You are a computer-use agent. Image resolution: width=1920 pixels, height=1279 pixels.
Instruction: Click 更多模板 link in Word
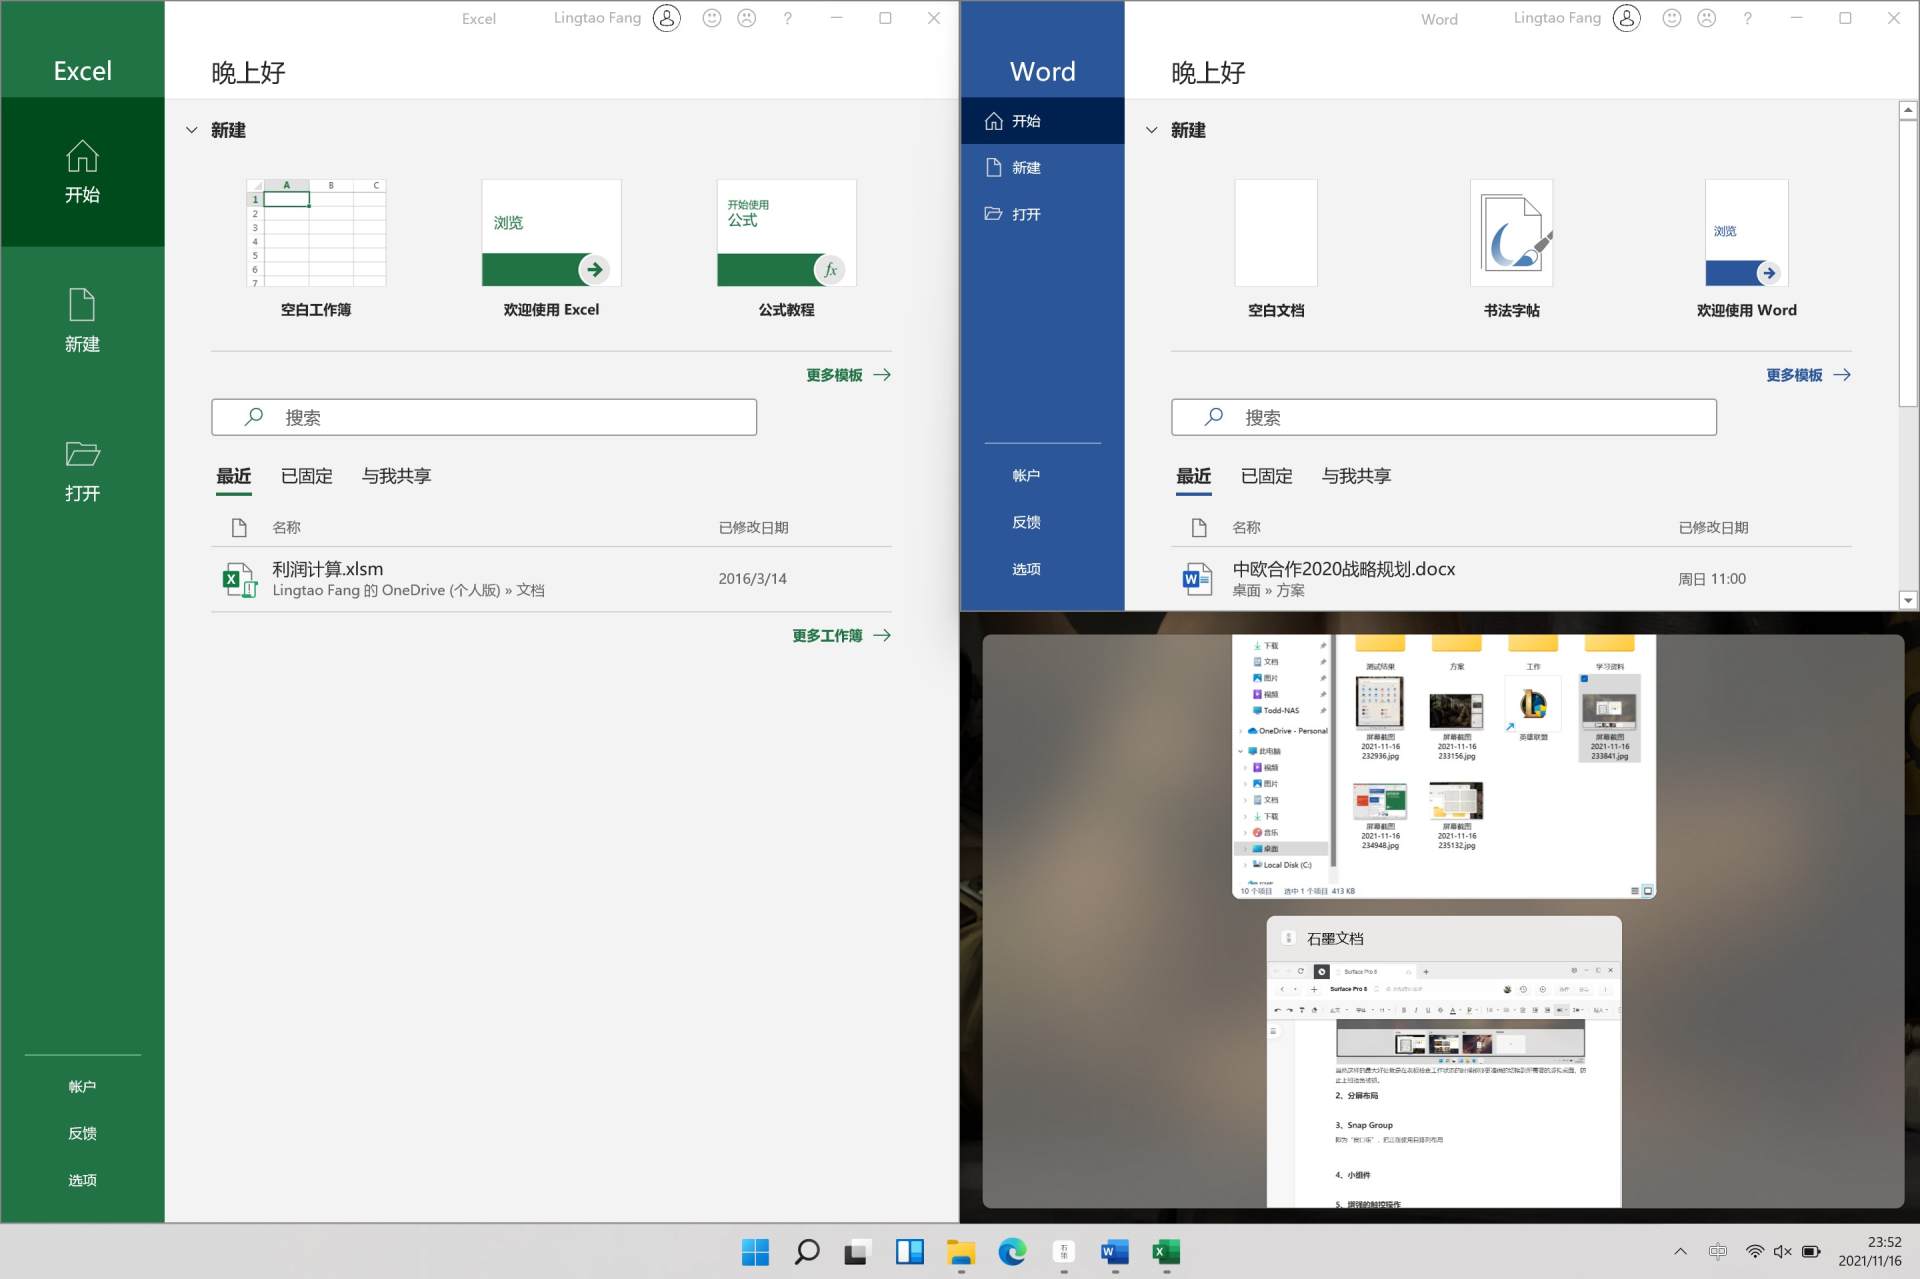1794,374
